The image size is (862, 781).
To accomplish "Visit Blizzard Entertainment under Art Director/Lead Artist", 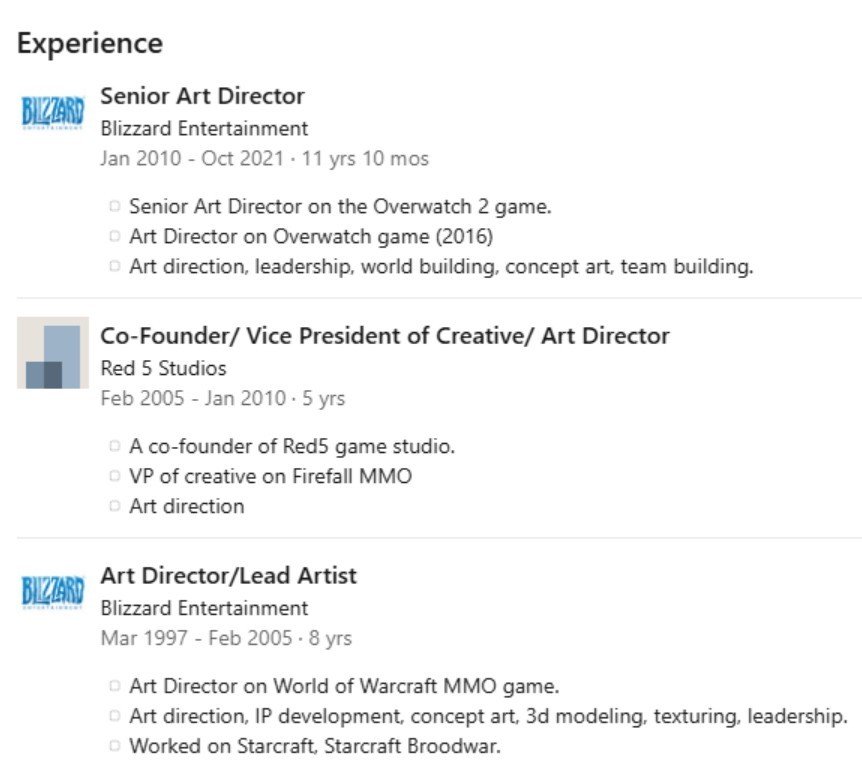I will pyautogui.click(x=204, y=608).
